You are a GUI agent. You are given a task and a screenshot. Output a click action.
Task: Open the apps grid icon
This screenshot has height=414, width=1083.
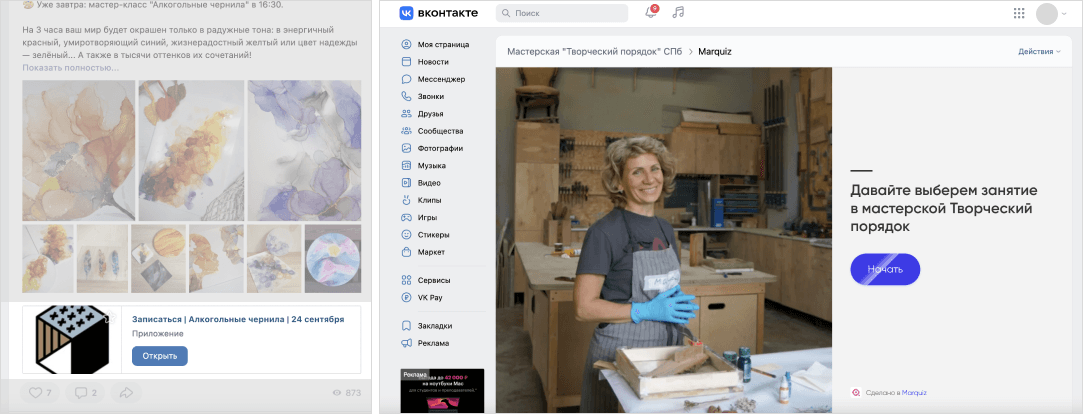tap(1019, 13)
